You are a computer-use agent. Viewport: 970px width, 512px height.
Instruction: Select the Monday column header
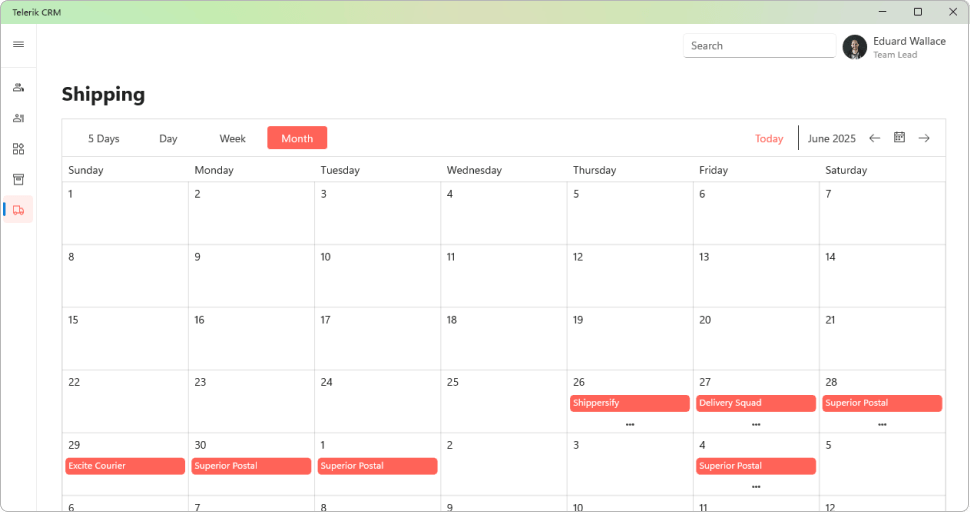tap(251, 170)
